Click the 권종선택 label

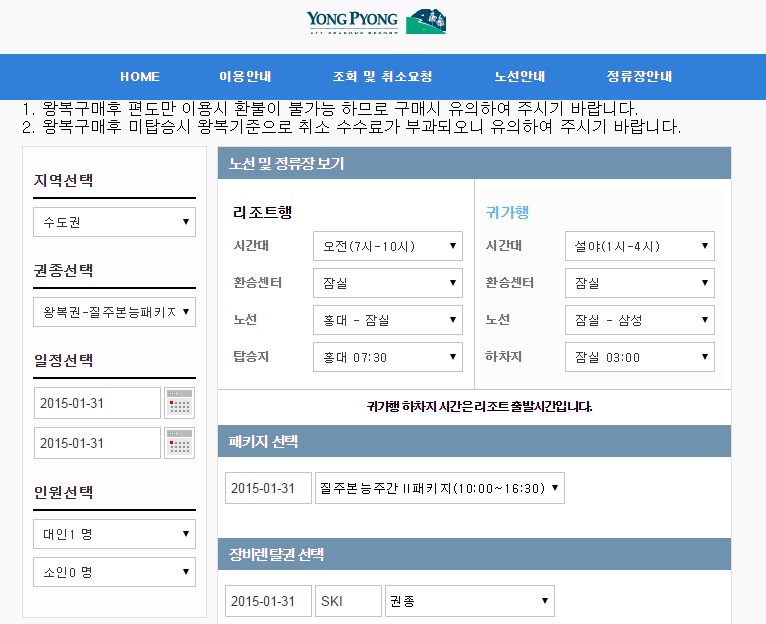[x=64, y=270]
